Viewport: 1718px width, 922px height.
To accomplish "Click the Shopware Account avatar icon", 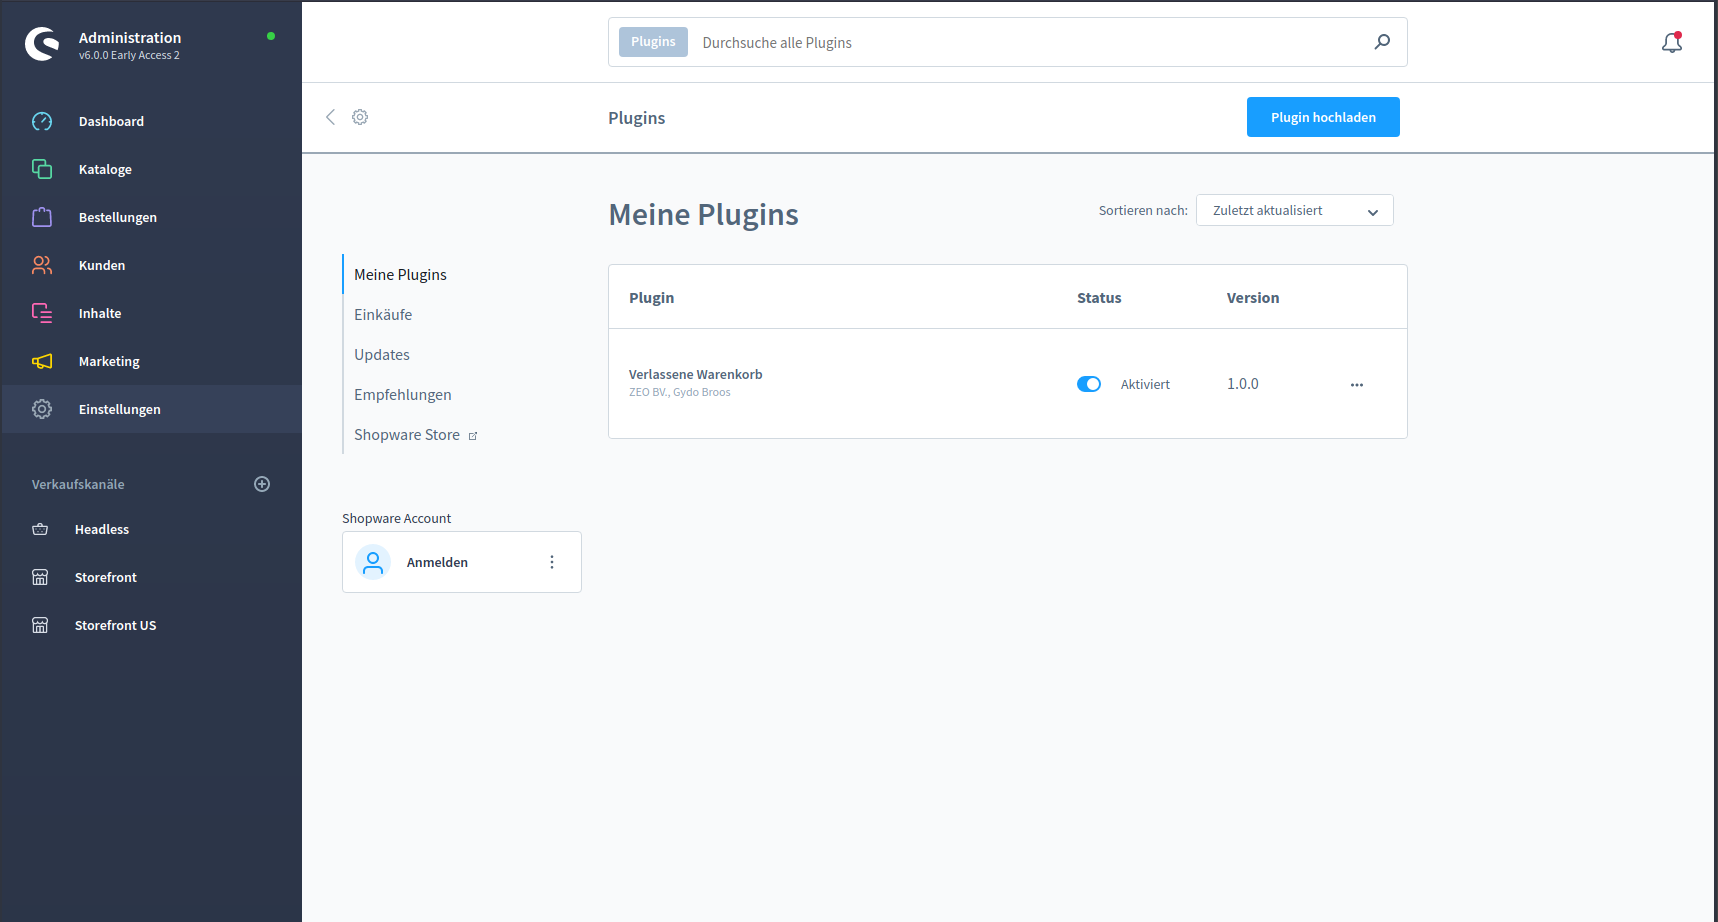I will coord(373,562).
